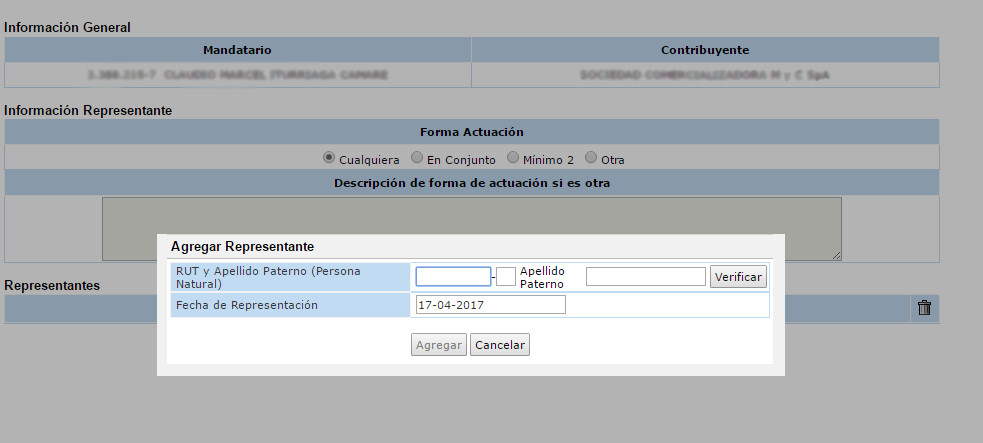
Task: Focus the RUT verification digit box
Action: click(x=505, y=276)
